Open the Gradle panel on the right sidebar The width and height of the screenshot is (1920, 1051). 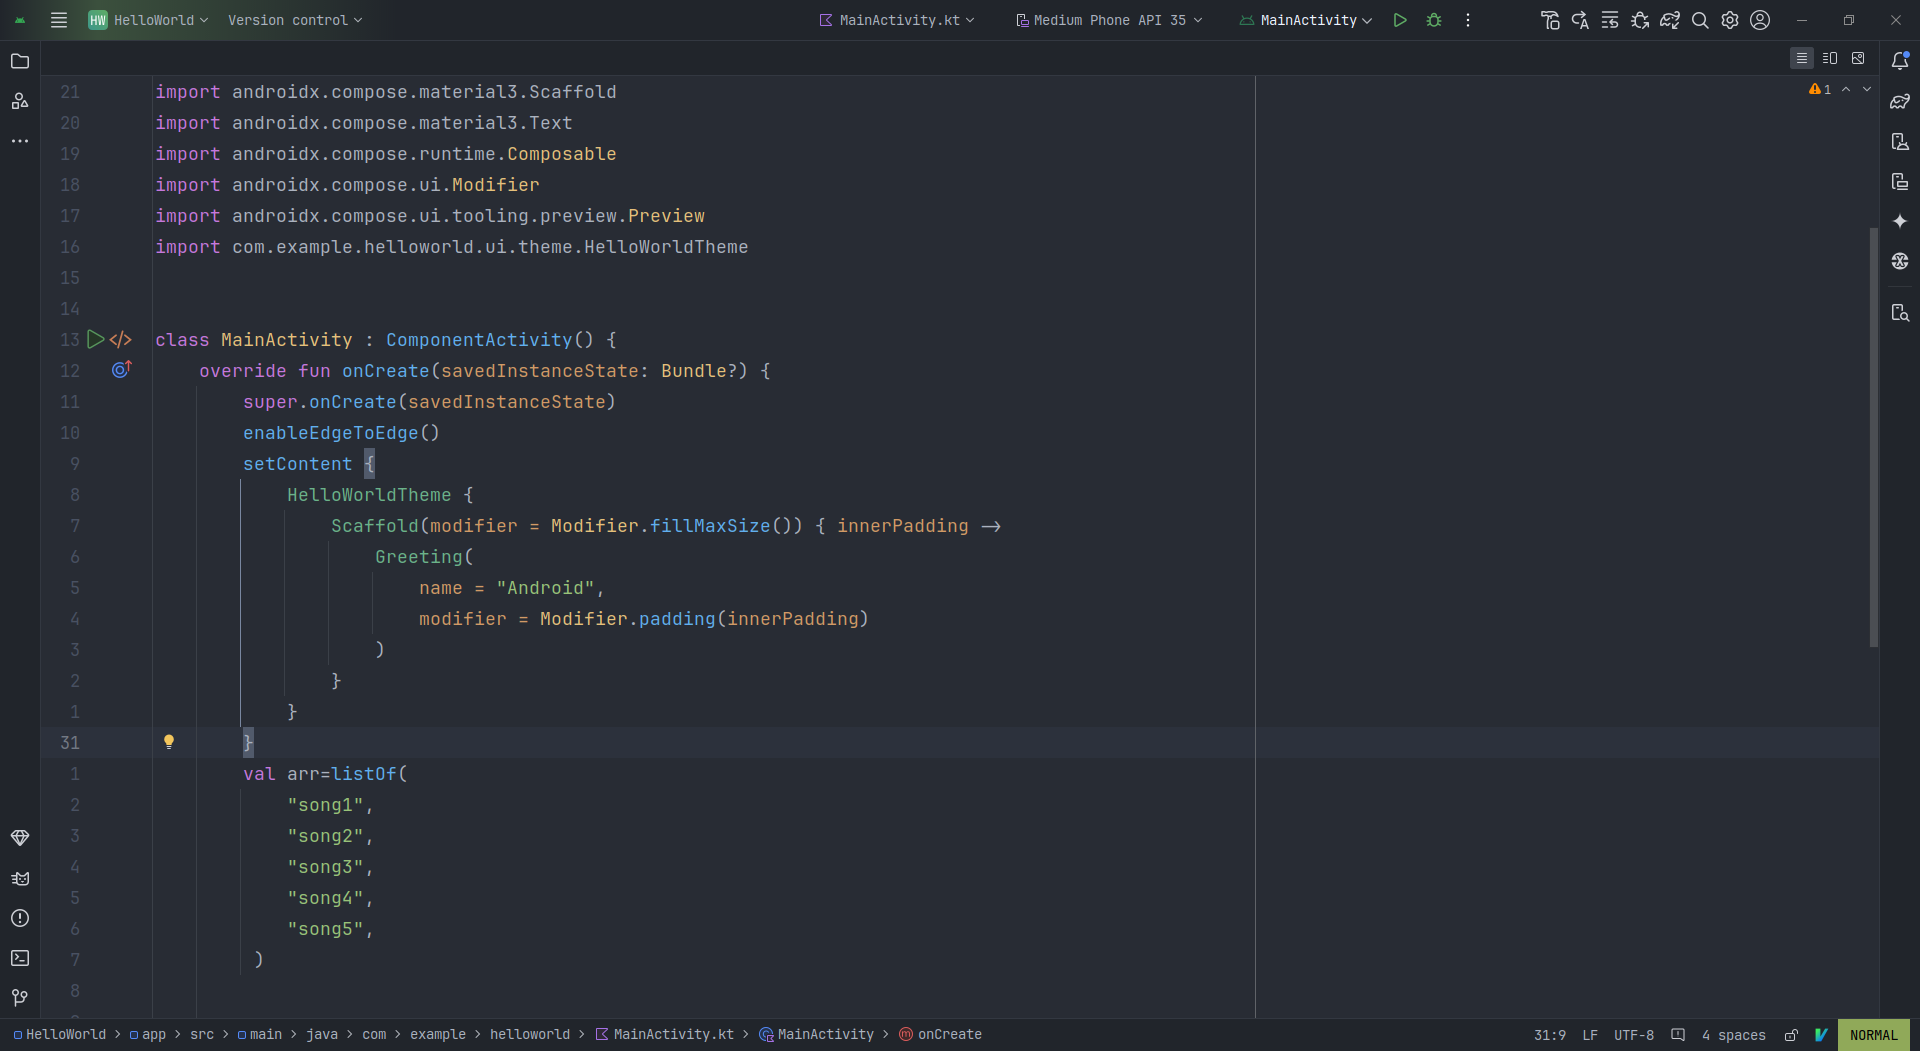(1901, 101)
